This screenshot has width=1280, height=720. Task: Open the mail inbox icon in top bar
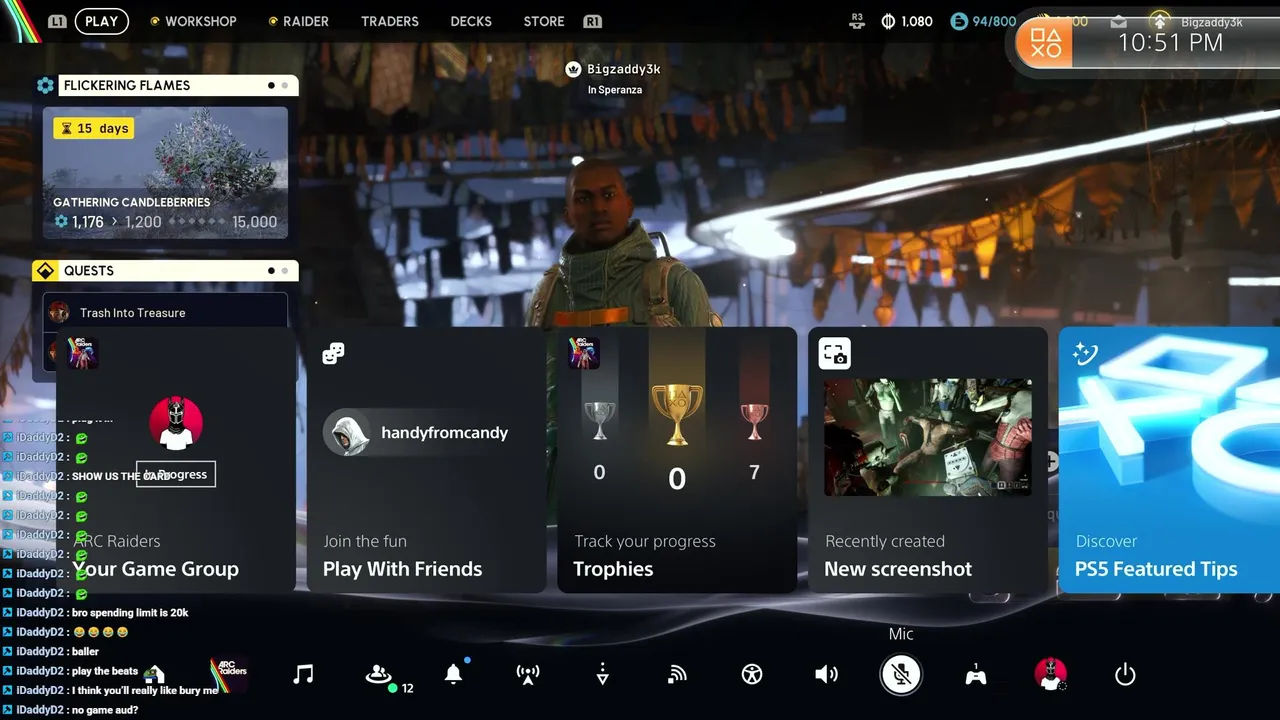1119,21
